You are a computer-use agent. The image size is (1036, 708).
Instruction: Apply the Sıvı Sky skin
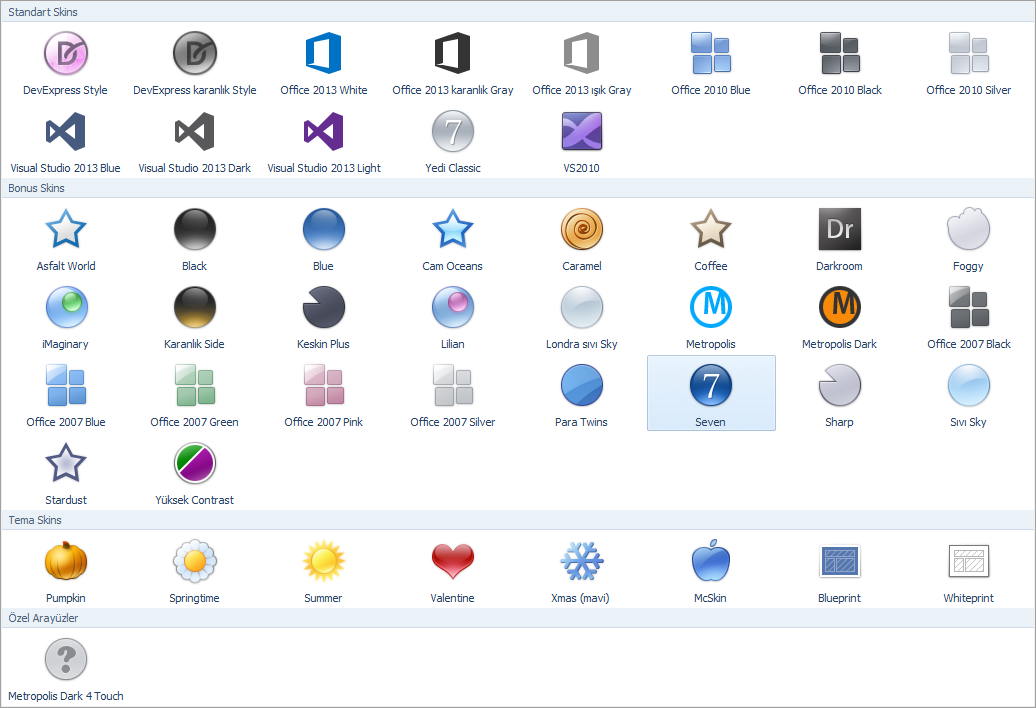pos(969,394)
